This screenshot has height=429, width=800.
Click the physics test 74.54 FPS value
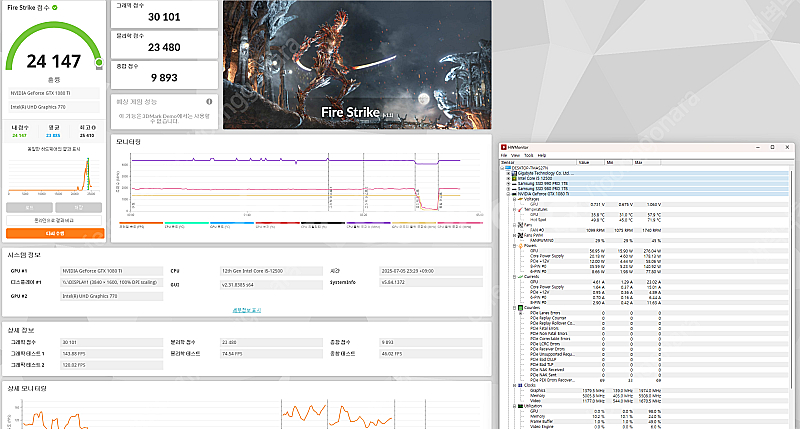(271, 354)
